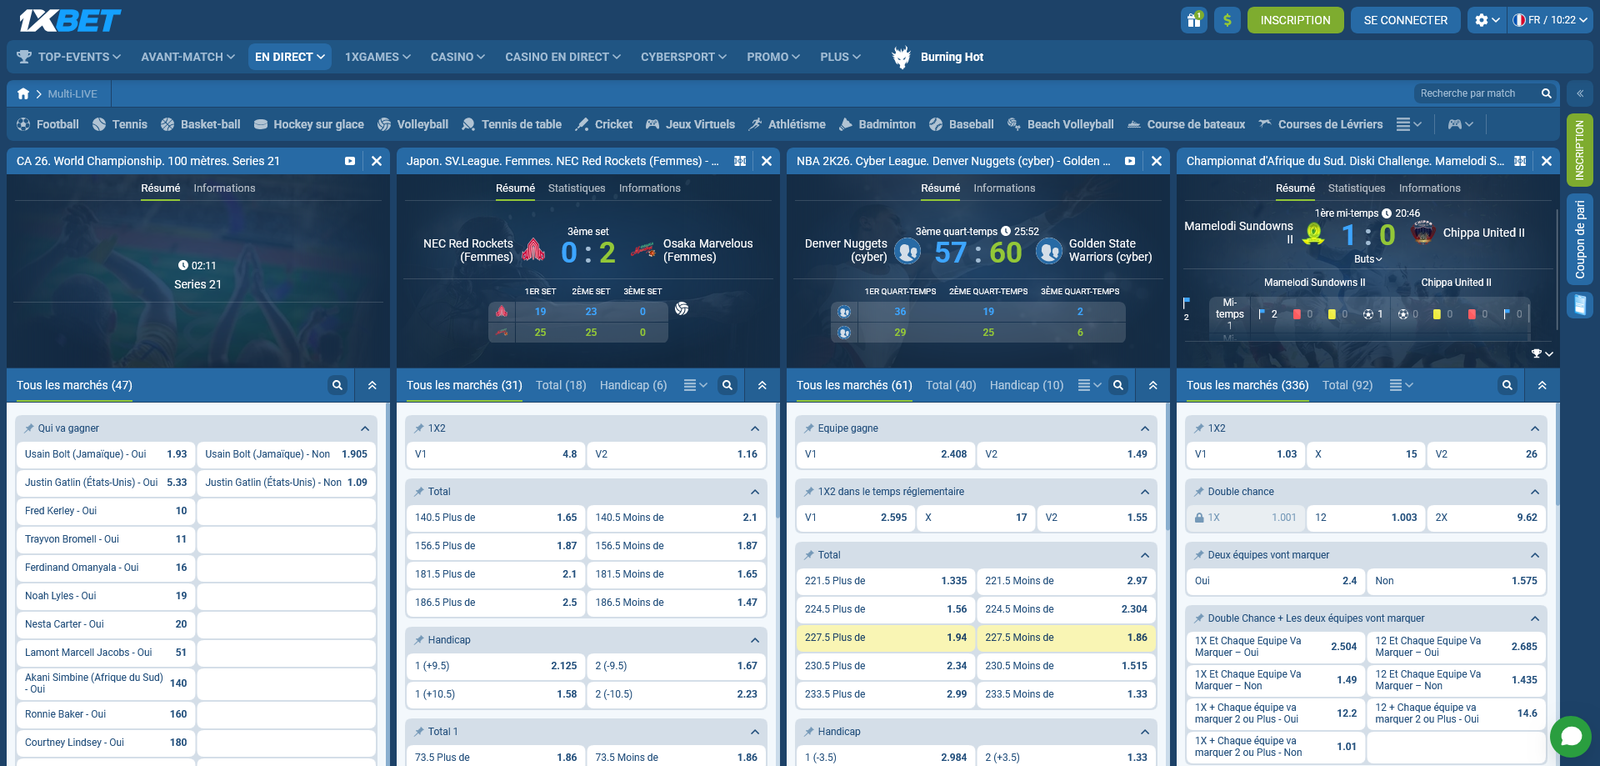This screenshot has width=1600, height=766.
Task: Show Total (92) markets tab
Action: tap(1347, 385)
